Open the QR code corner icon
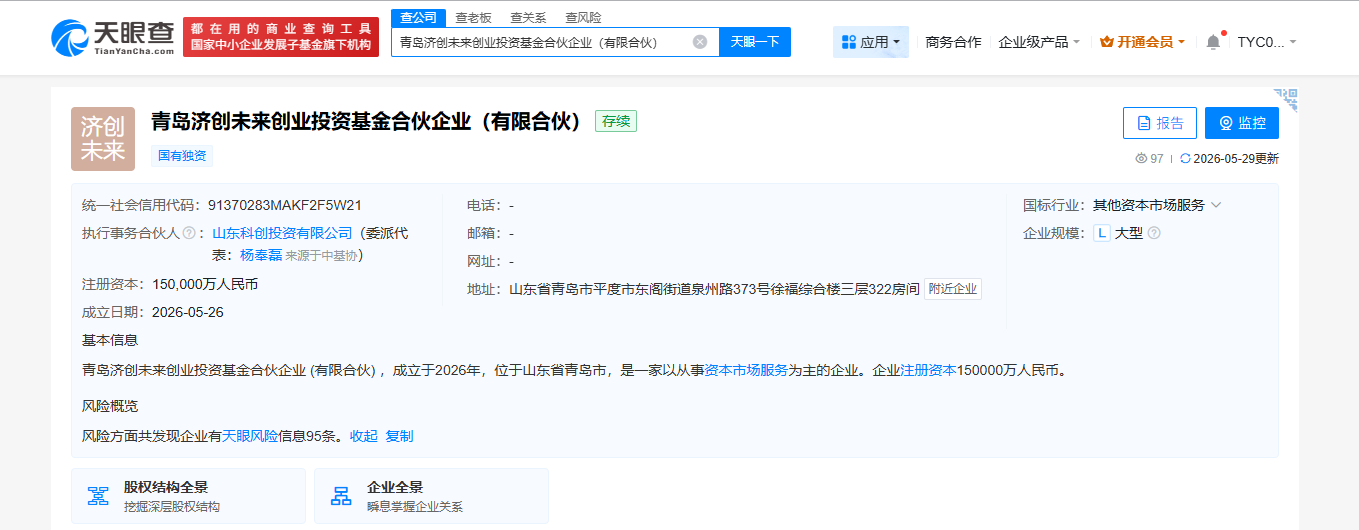Image resolution: width=1359 pixels, height=530 pixels. 1286,98
